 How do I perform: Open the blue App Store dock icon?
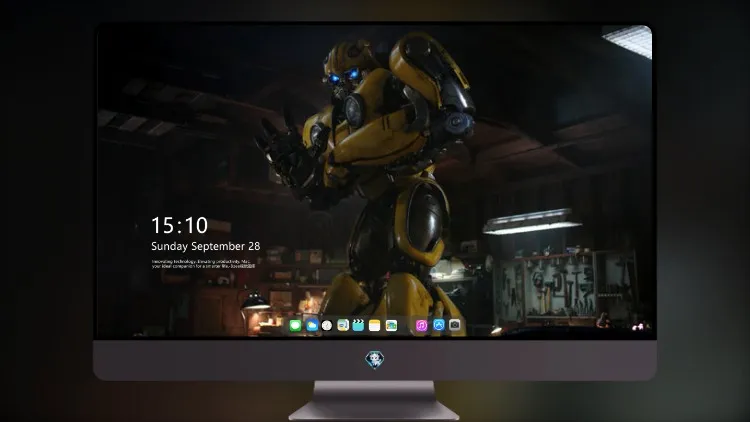click(439, 325)
